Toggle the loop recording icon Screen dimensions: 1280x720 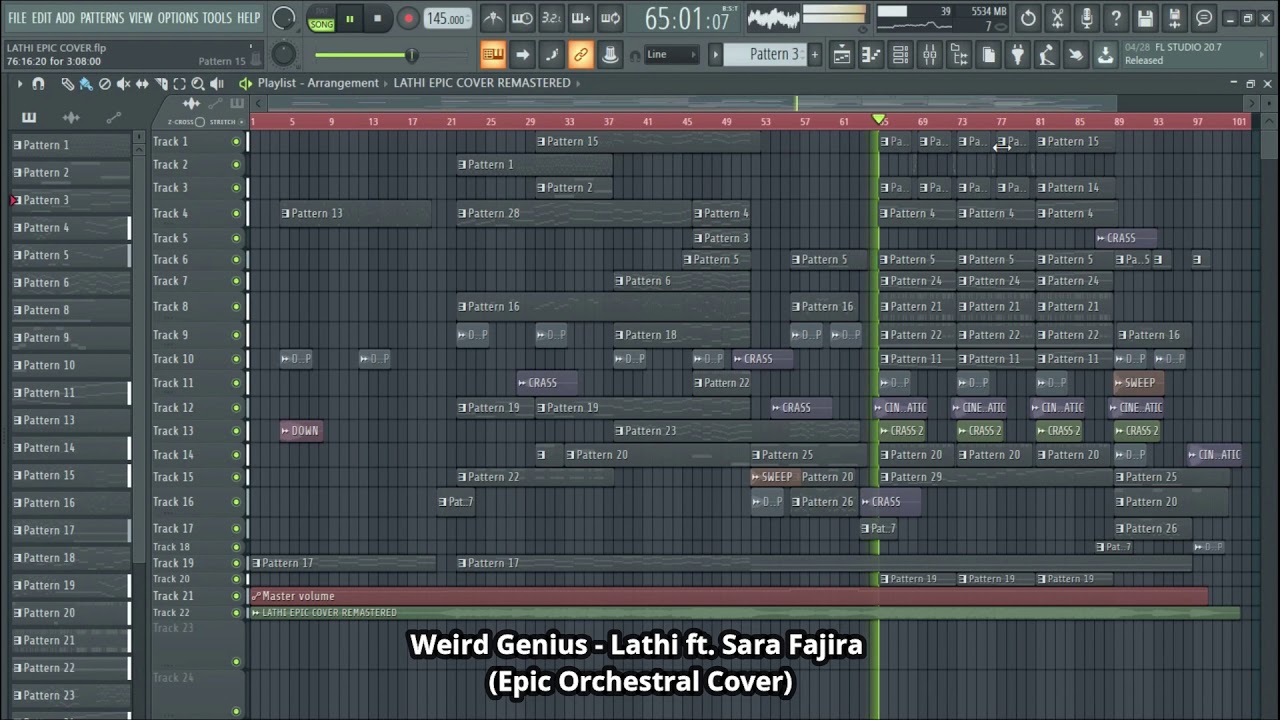pyautogui.click(x=610, y=18)
